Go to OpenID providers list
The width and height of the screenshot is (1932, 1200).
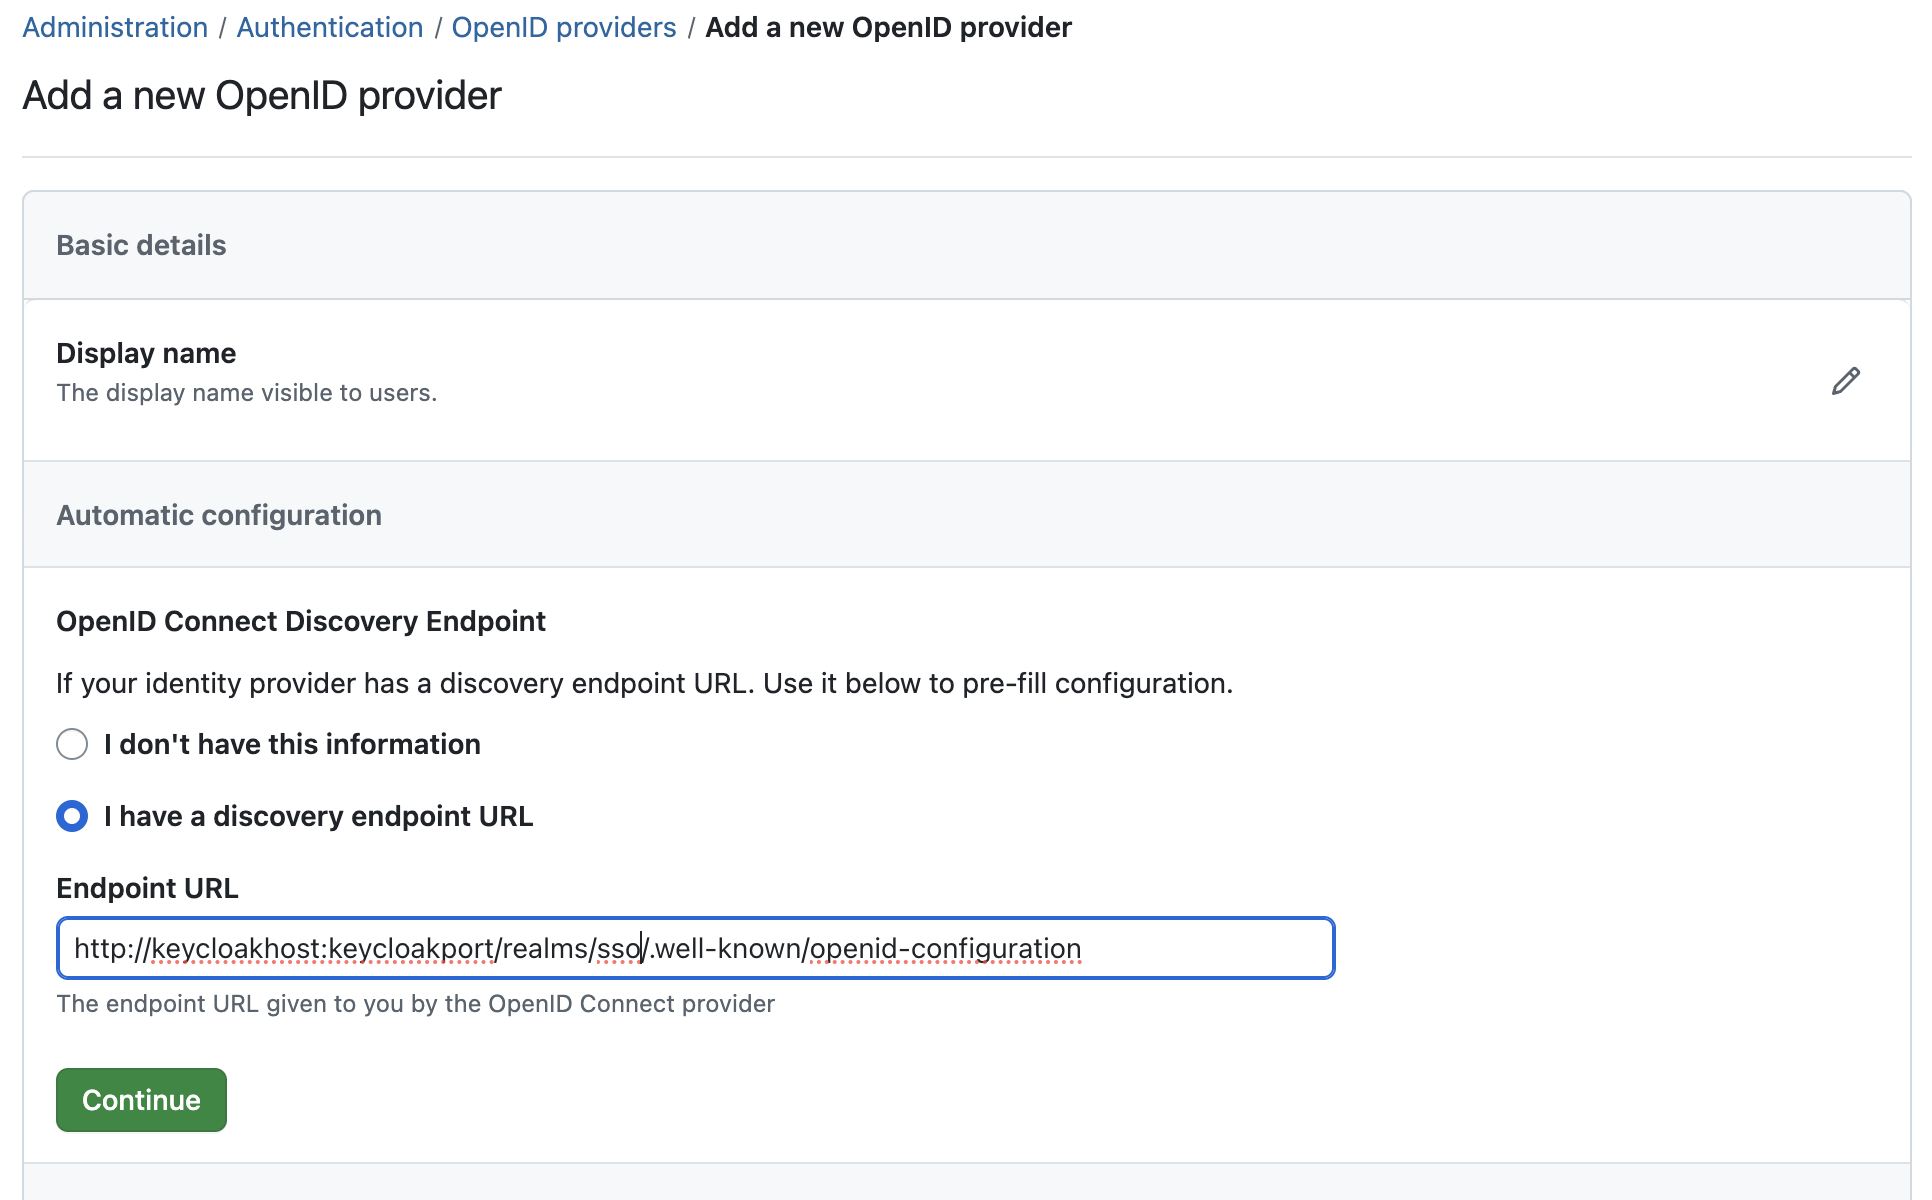[564, 27]
